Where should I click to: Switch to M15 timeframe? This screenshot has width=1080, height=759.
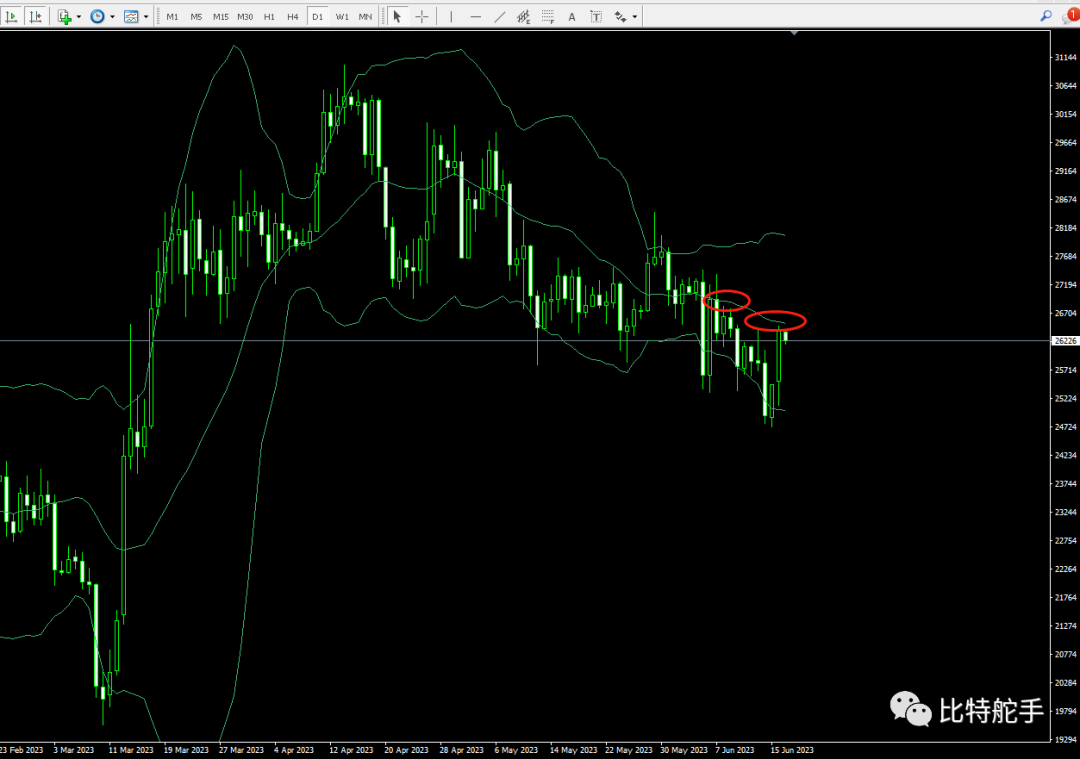(x=220, y=17)
